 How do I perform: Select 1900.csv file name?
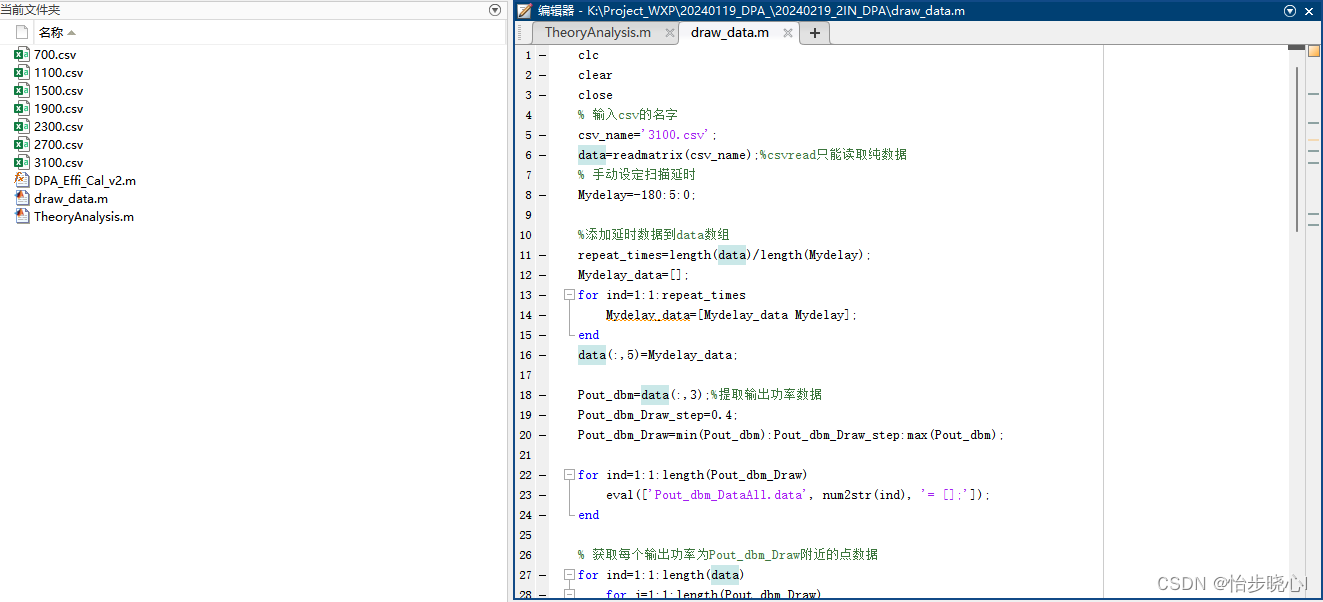[59, 109]
